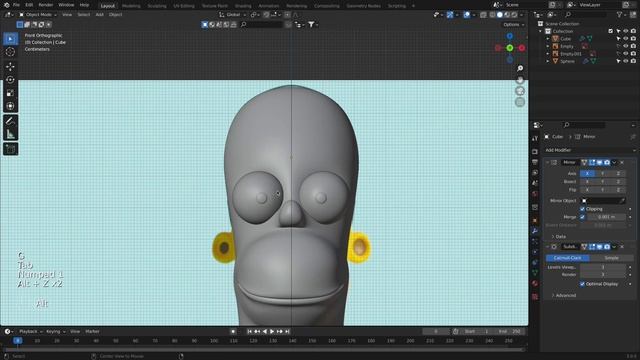This screenshot has width=640, height=360.
Task: Pick the Add Cube tool
Action: point(10,149)
